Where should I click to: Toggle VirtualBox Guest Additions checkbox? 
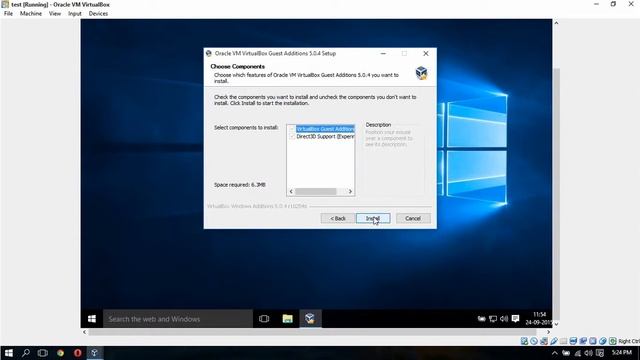(x=291, y=129)
